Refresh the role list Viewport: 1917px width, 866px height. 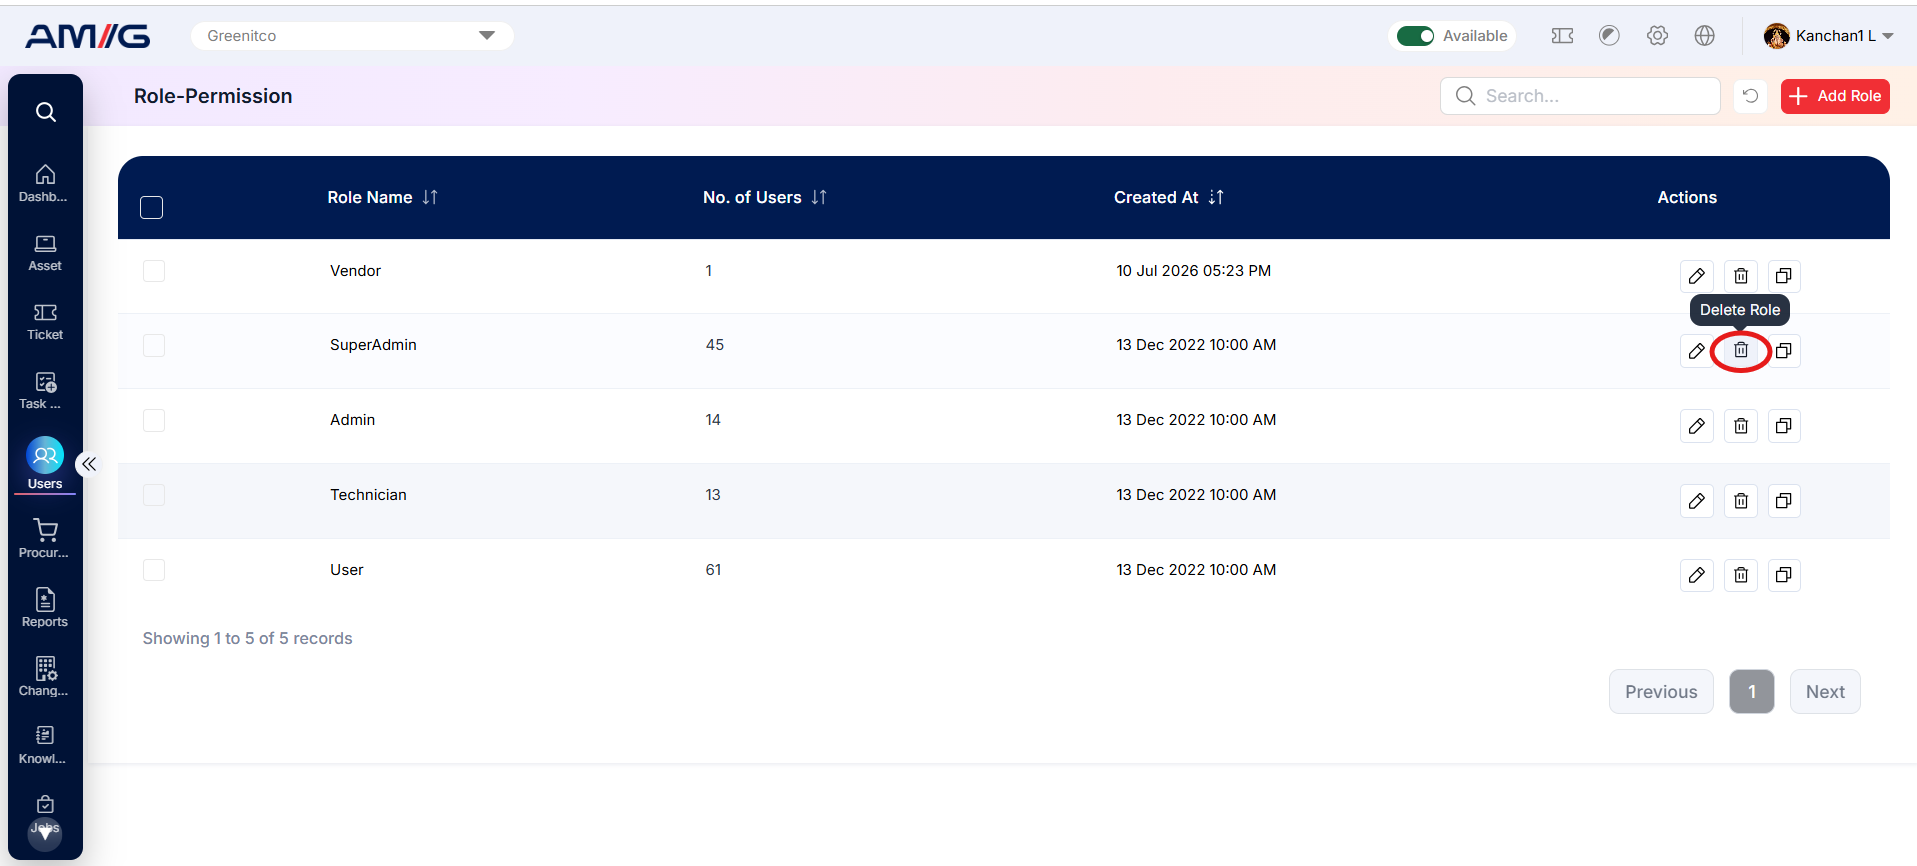[x=1750, y=96]
